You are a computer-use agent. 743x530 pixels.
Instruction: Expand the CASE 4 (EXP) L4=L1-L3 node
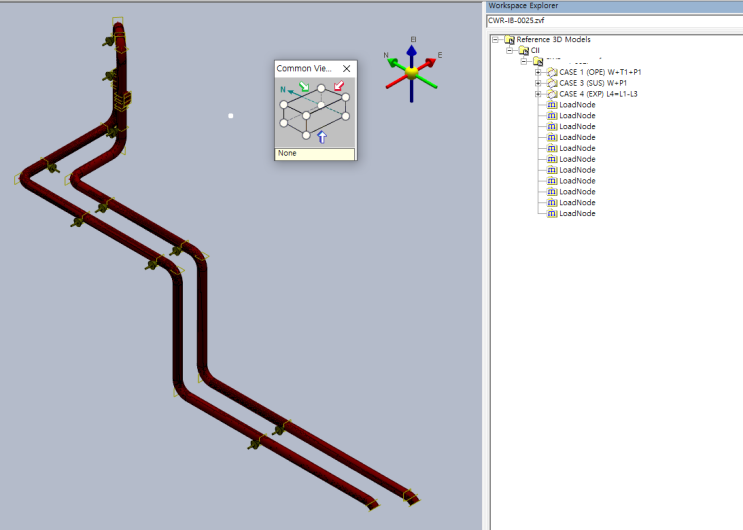pos(538,94)
